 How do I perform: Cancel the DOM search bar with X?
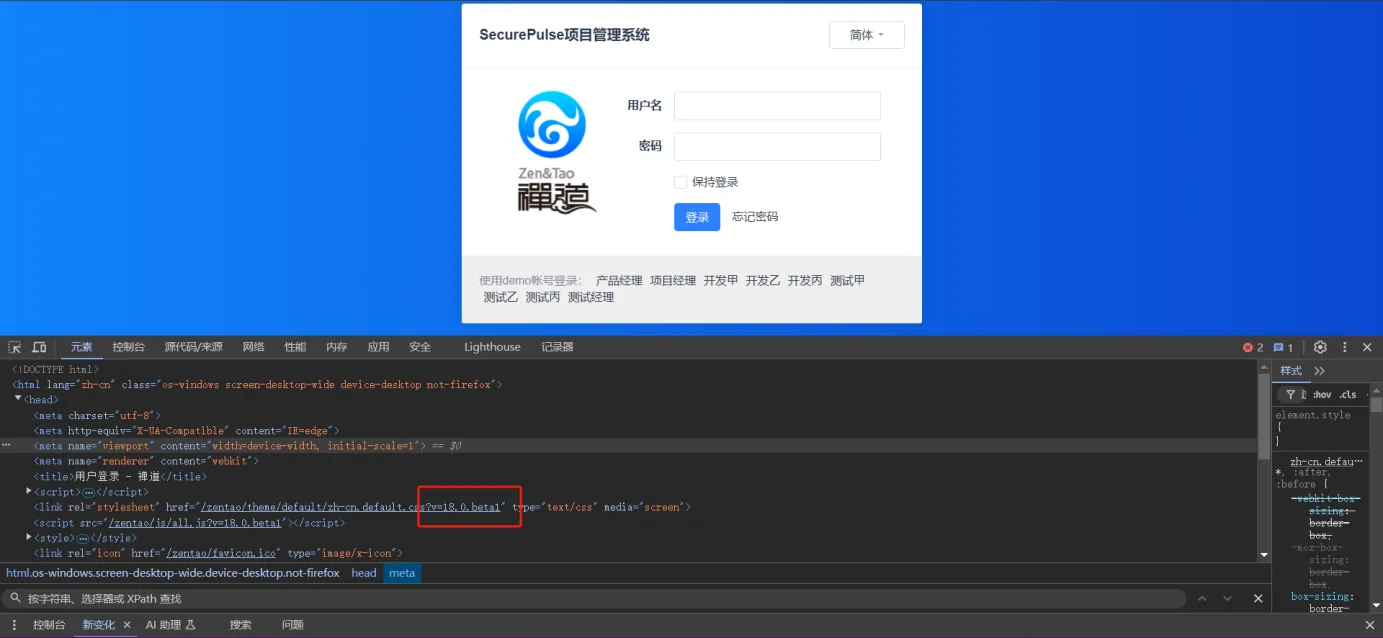pyautogui.click(x=1258, y=598)
